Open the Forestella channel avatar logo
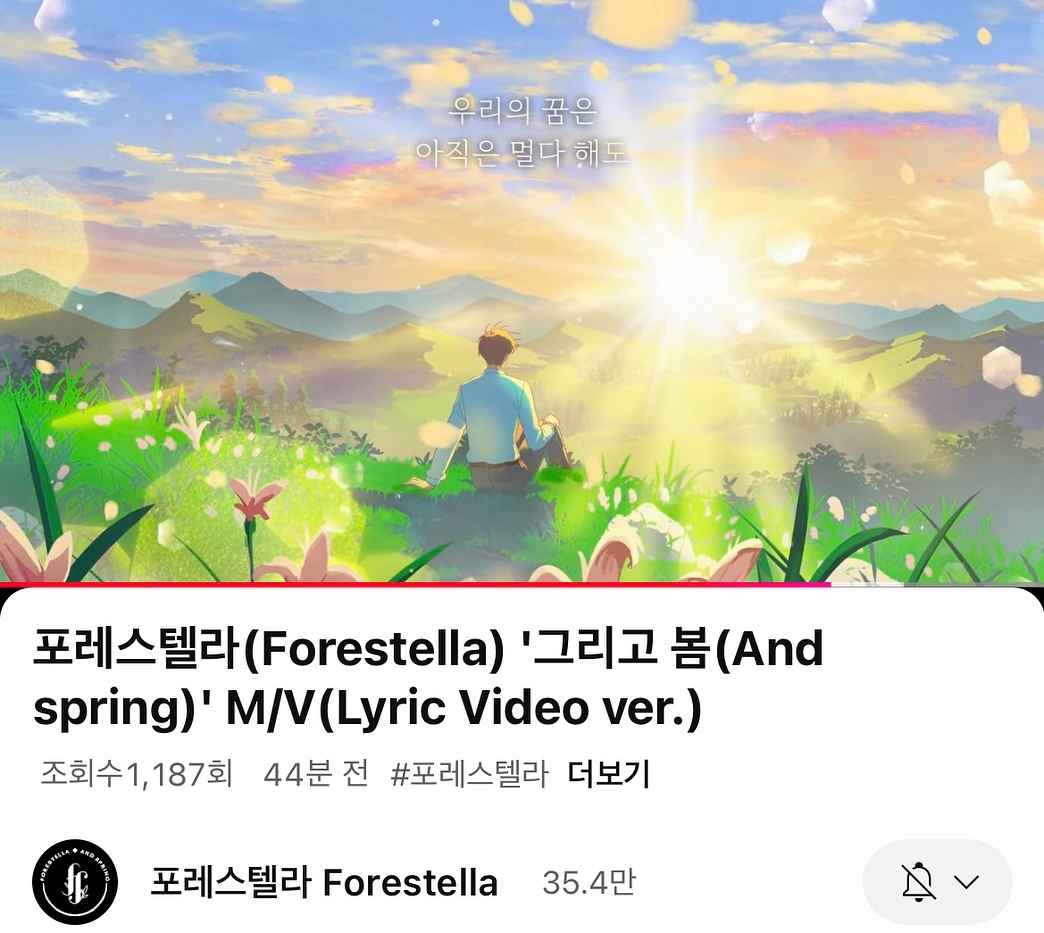 point(75,882)
